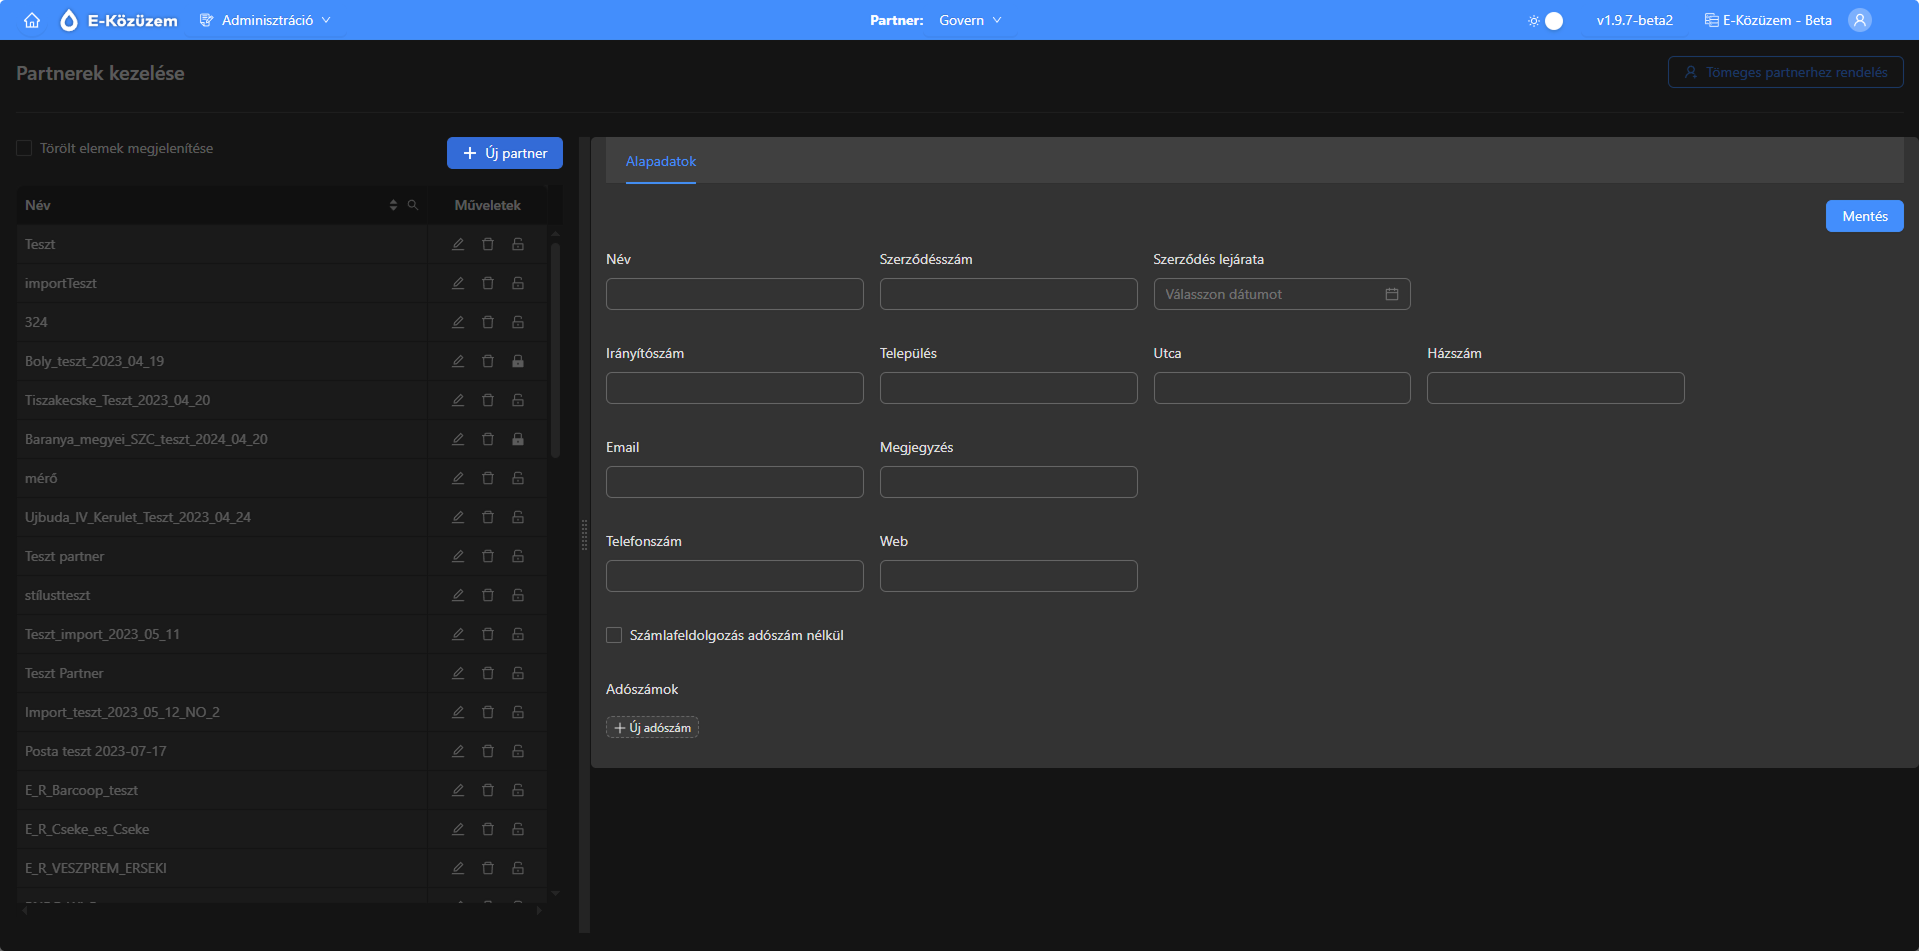Screen dimensions: 1919x951
Task: Select the Alapadatok tab
Action: (x=660, y=161)
